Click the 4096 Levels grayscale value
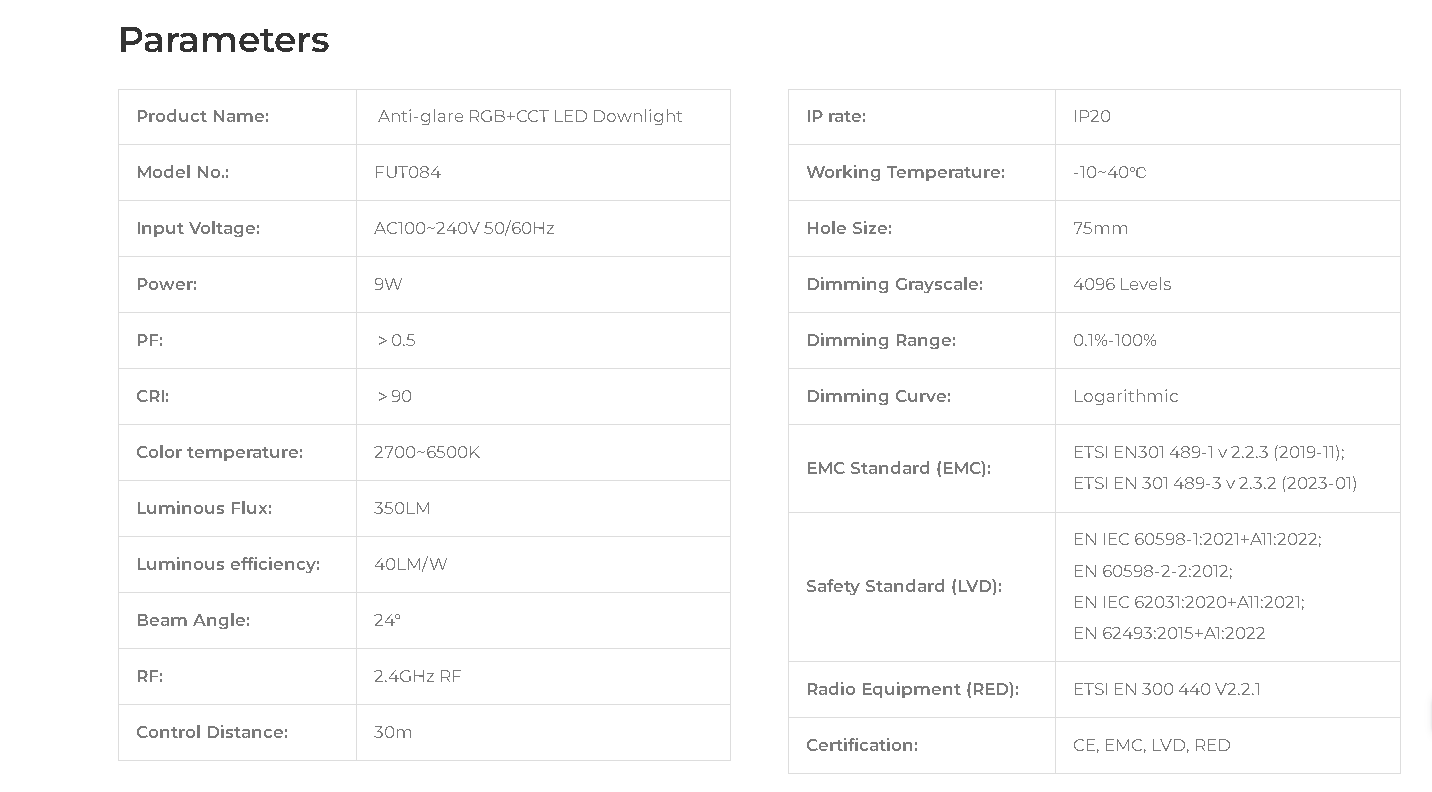Screen dimensions: 1432x792 tap(1122, 284)
